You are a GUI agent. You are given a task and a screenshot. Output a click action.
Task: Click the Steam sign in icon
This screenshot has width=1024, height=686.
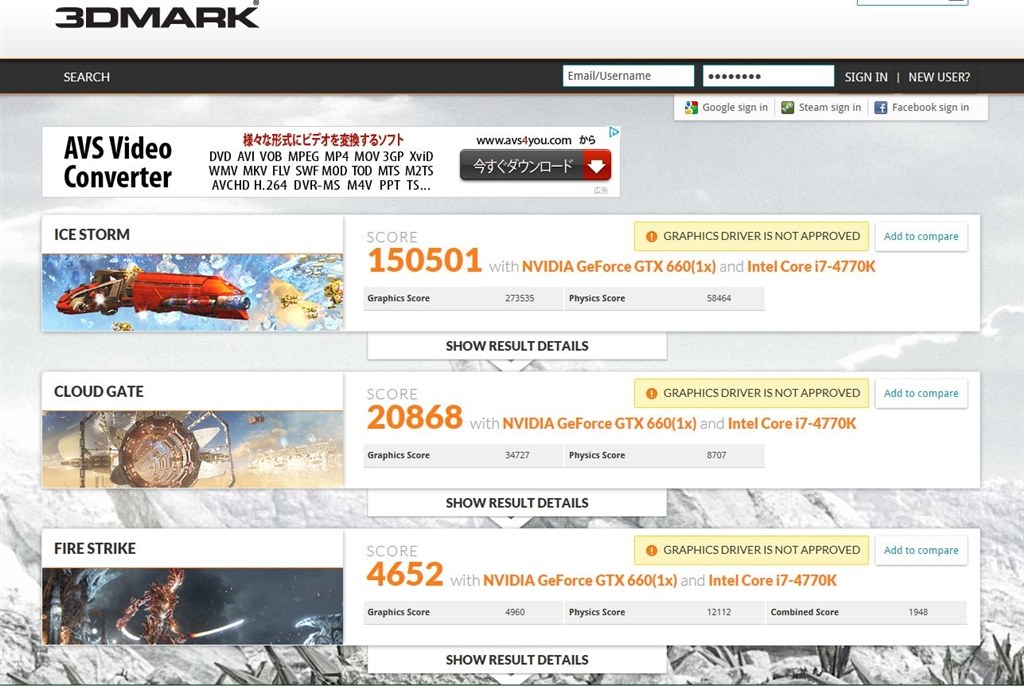pyautogui.click(x=788, y=108)
